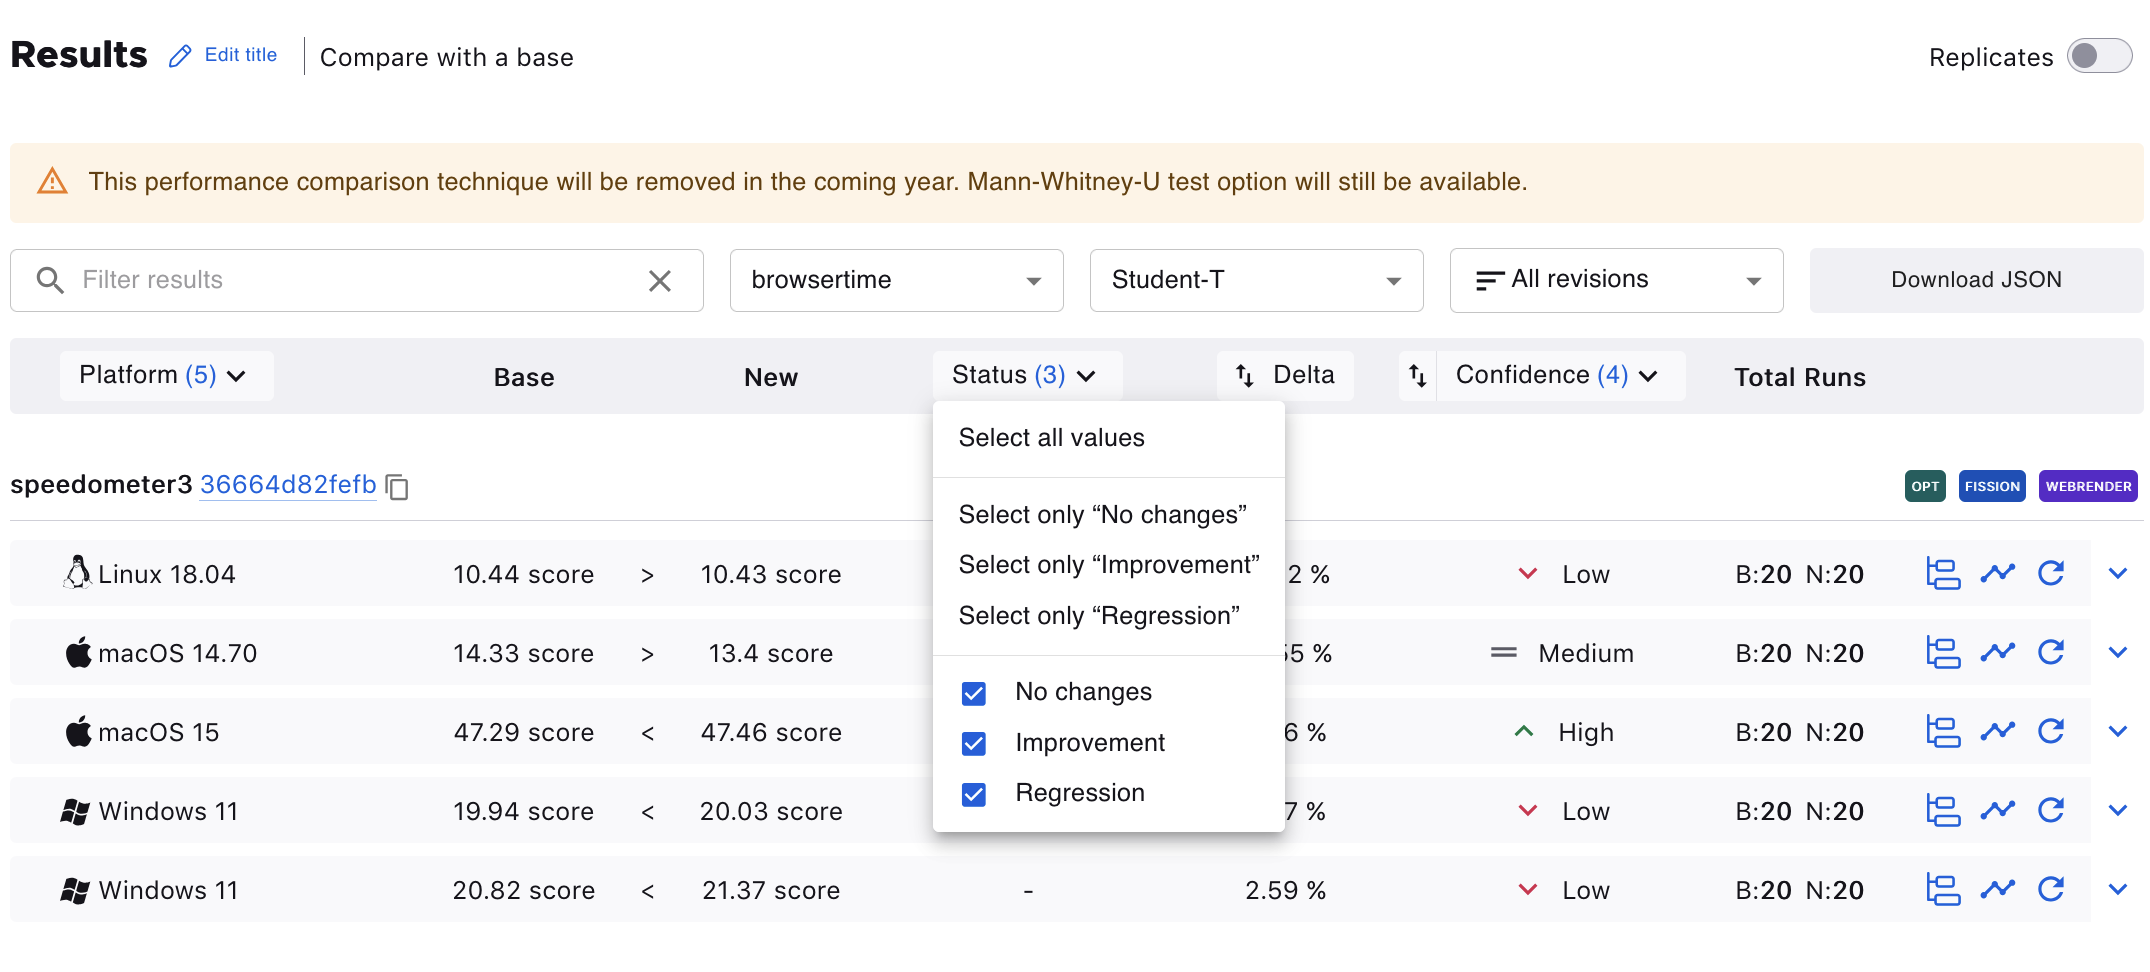This screenshot has width=2150, height=972.
Task: Clear the filter with the X icon
Action: (x=659, y=281)
